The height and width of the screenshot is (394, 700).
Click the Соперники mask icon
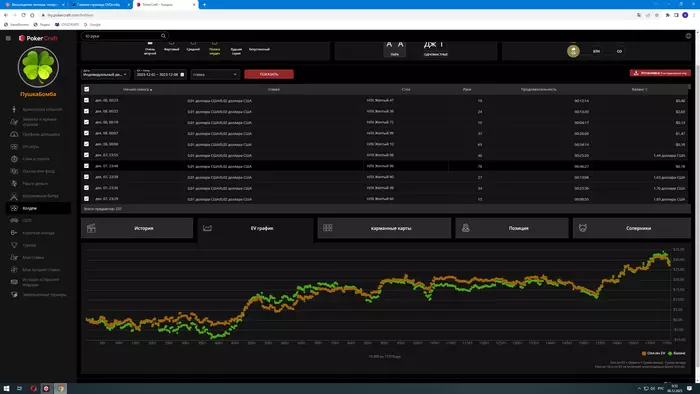(583, 228)
